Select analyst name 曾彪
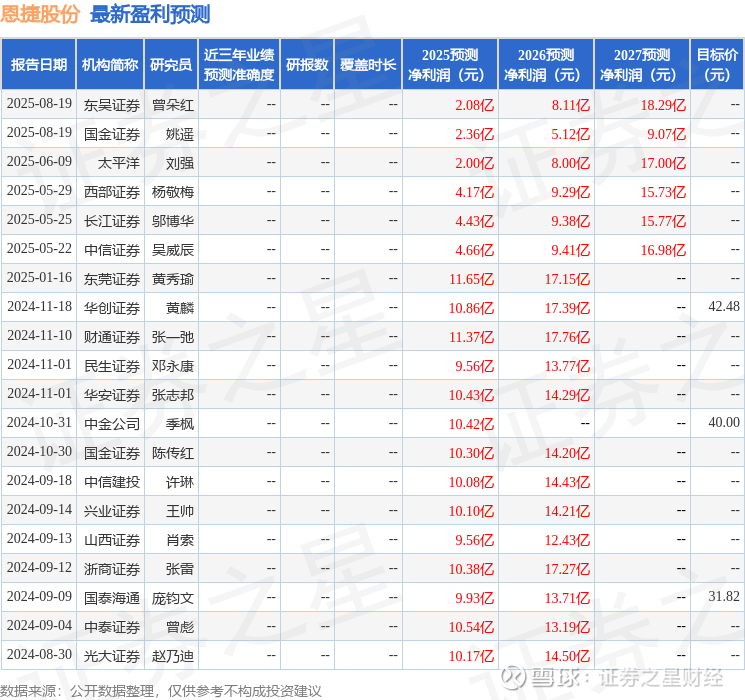This screenshot has height=700, width=745. [180, 627]
